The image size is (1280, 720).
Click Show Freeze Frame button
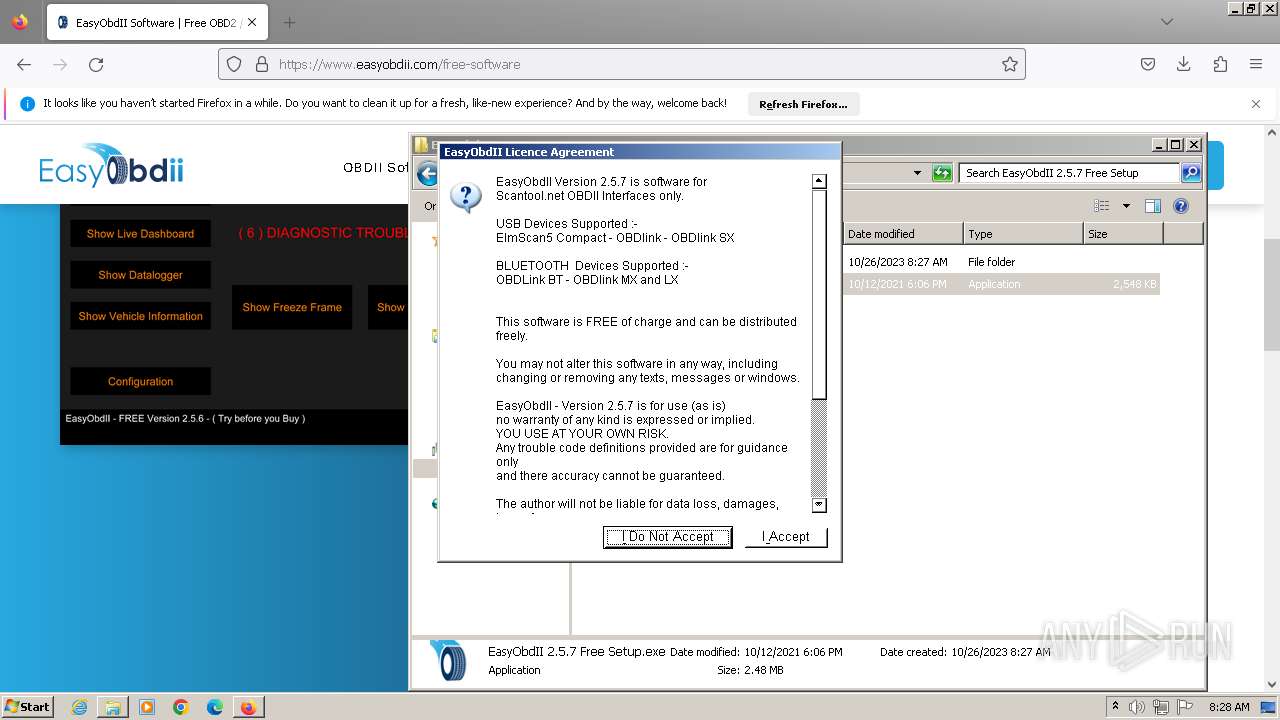click(292, 307)
